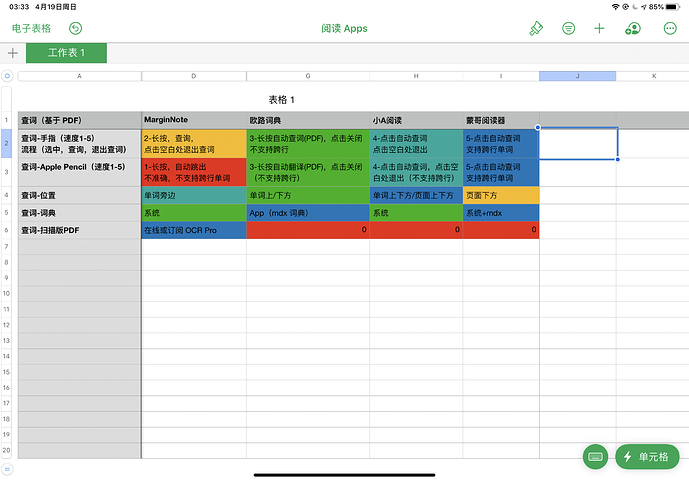The width and height of the screenshot is (689, 481).
Task: Select the row 6 header number
Action: [6, 230]
